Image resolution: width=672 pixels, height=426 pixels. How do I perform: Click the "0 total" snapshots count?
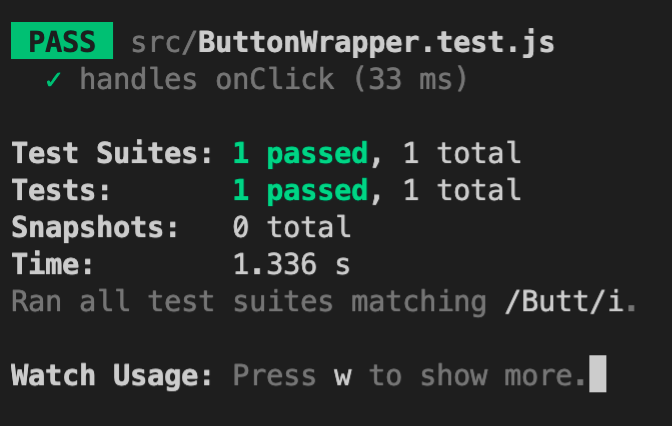click(291, 227)
